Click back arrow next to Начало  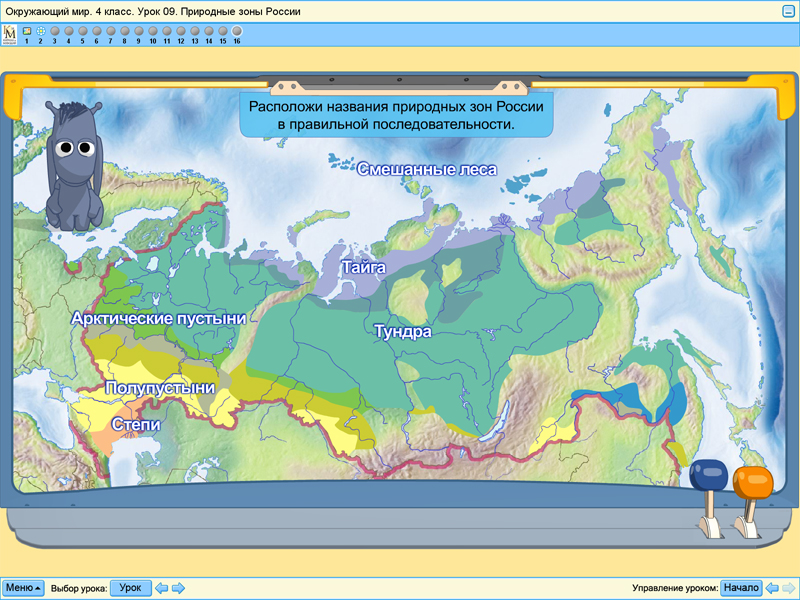(x=772, y=588)
